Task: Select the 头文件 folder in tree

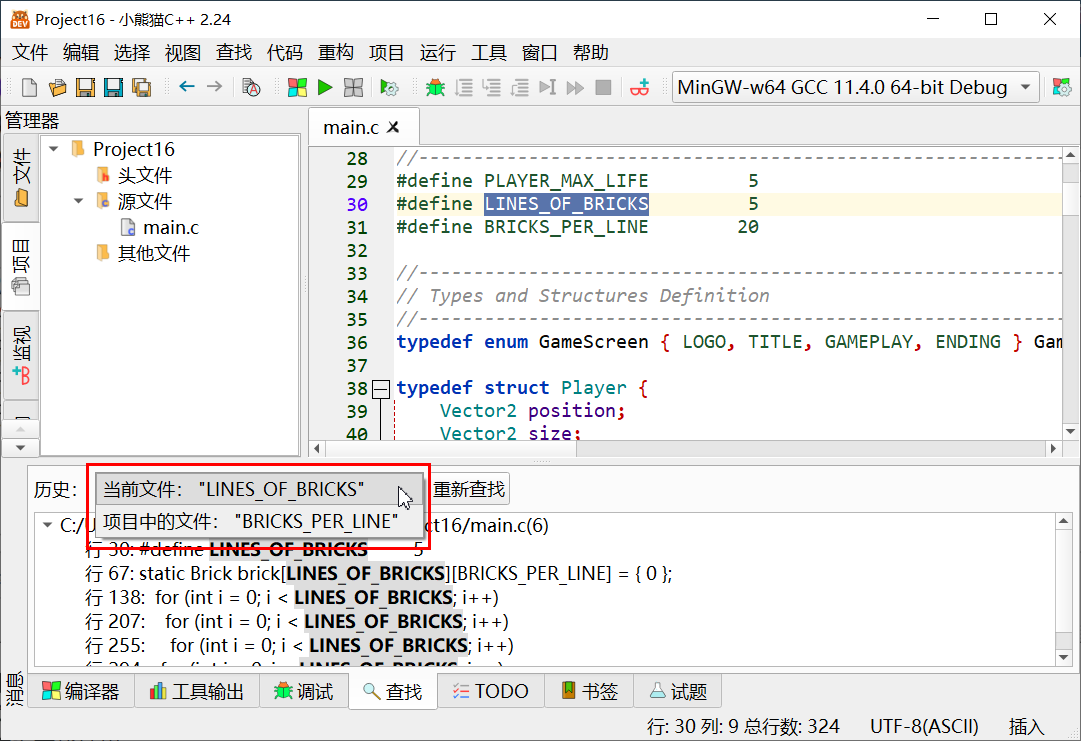Action: (x=145, y=175)
